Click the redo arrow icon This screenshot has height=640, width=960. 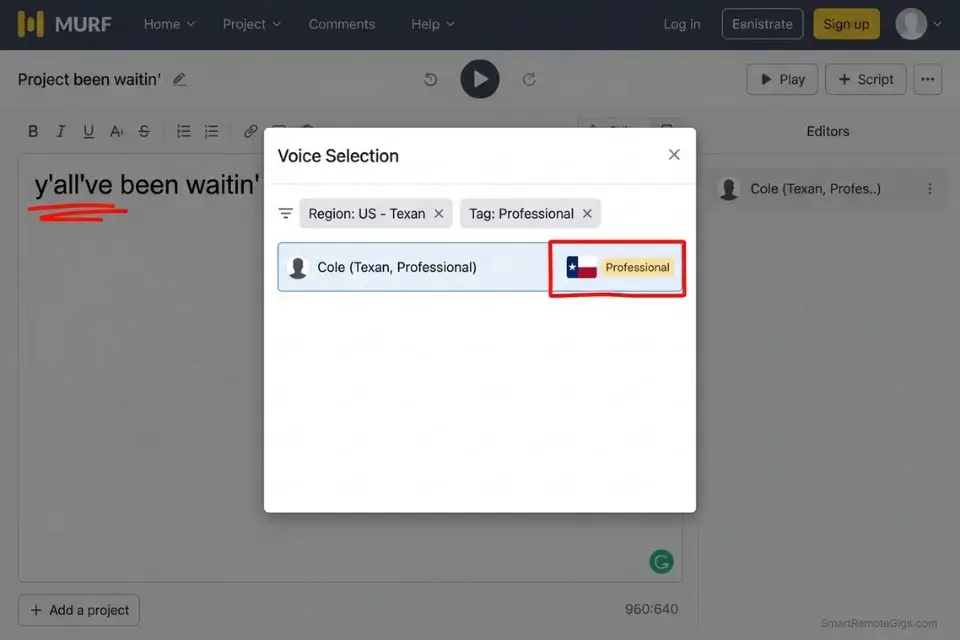click(x=529, y=79)
